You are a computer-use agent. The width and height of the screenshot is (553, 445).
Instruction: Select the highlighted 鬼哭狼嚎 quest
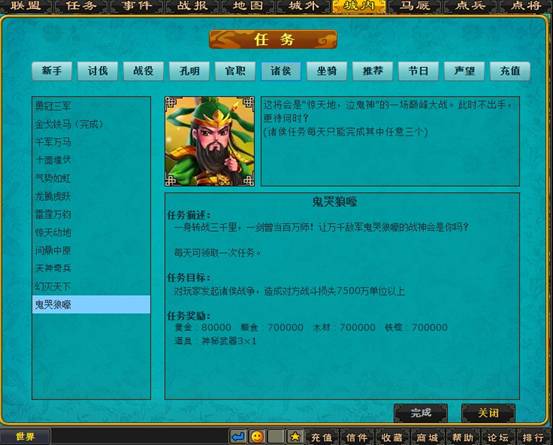[x=91, y=304]
